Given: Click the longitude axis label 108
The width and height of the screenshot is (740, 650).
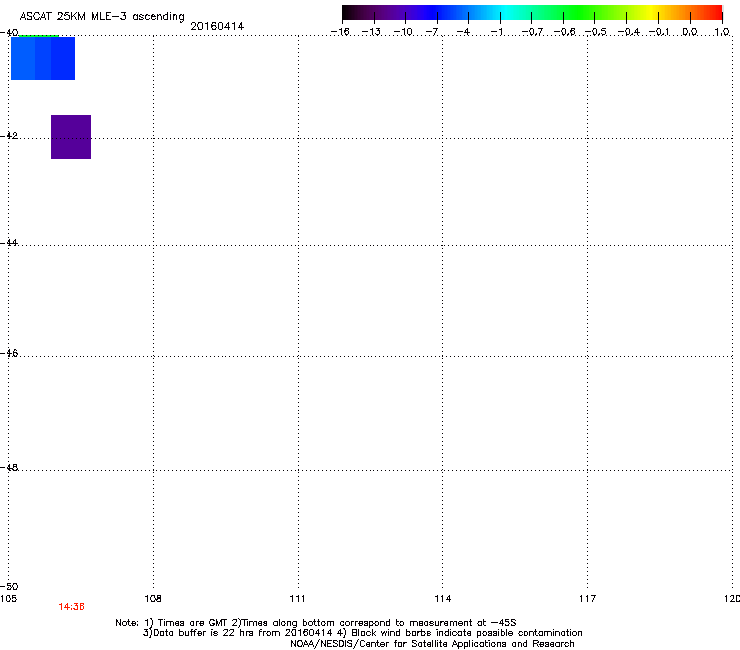Looking at the screenshot, I should (x=153, y=599).
